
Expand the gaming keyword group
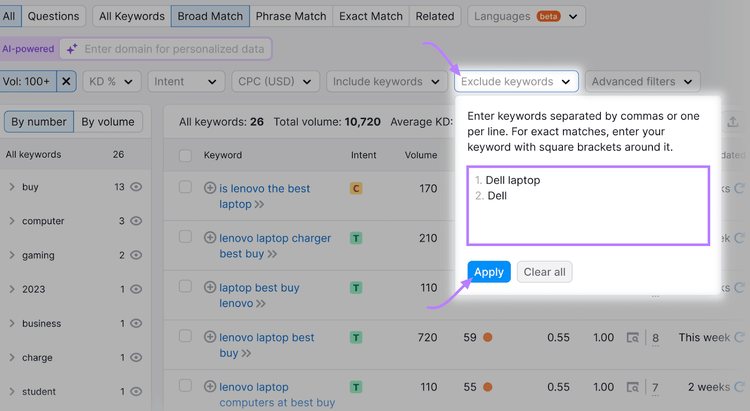[x=12, y=255]
